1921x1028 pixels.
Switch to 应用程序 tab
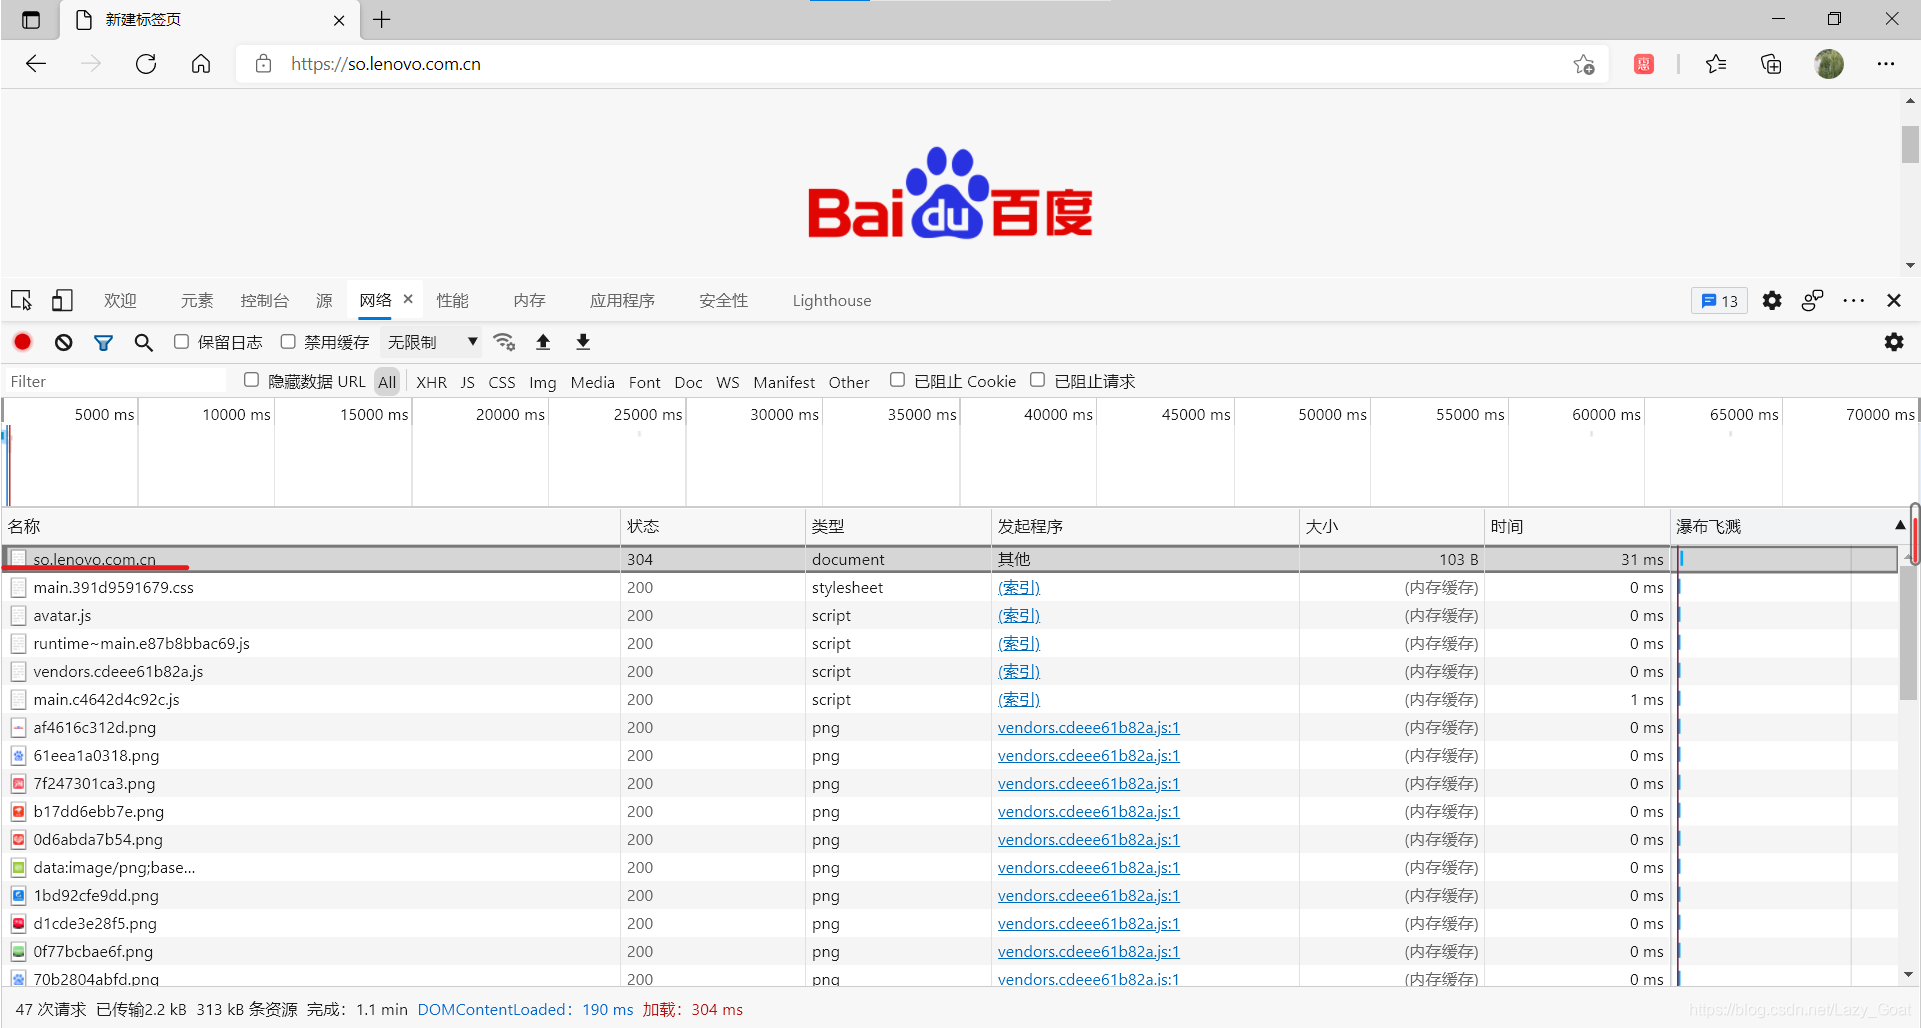coord(622,300)
